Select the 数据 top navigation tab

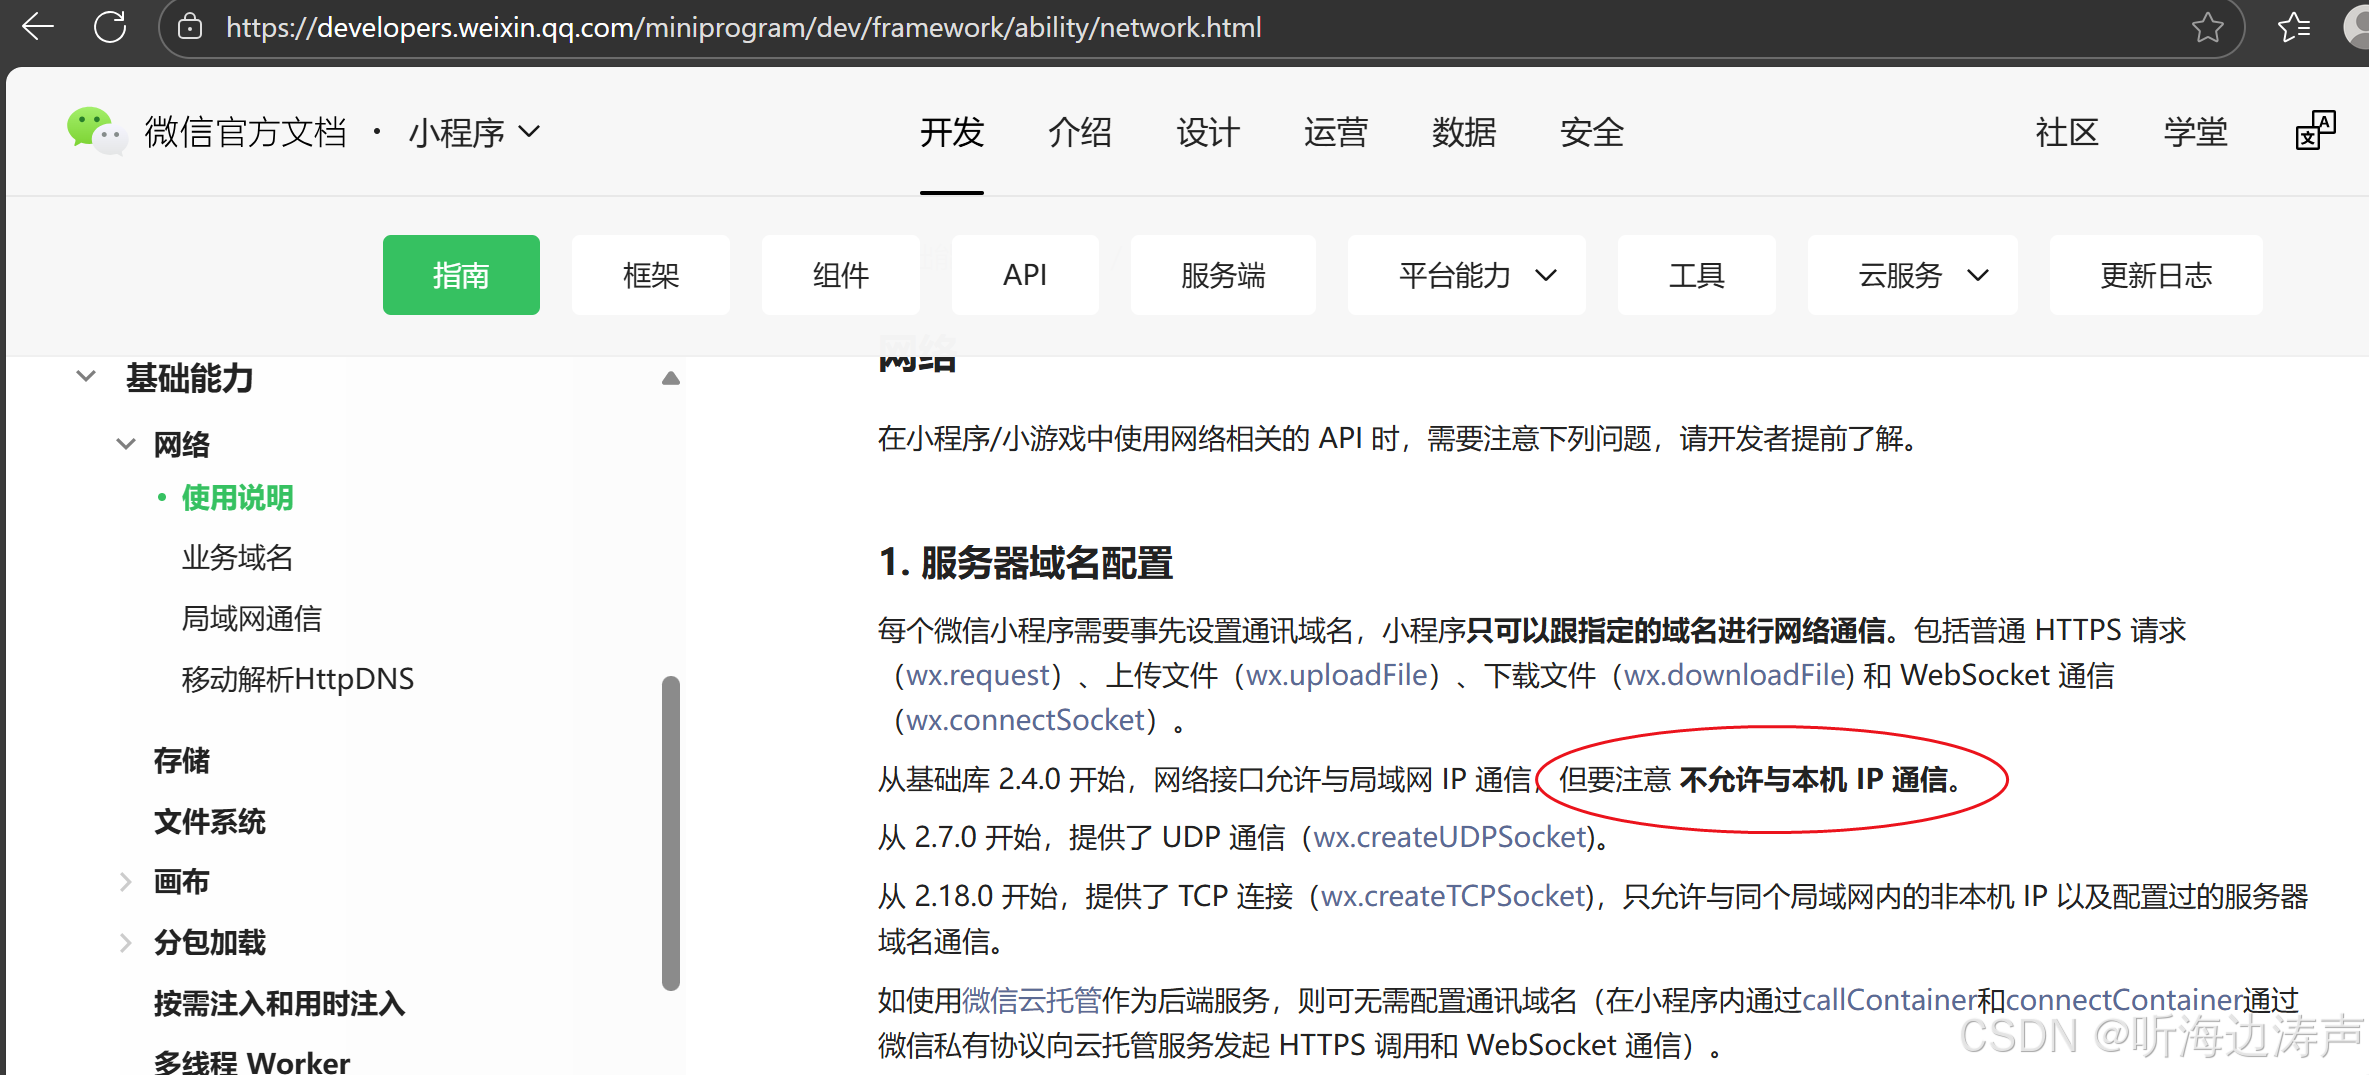point(1464,132)
